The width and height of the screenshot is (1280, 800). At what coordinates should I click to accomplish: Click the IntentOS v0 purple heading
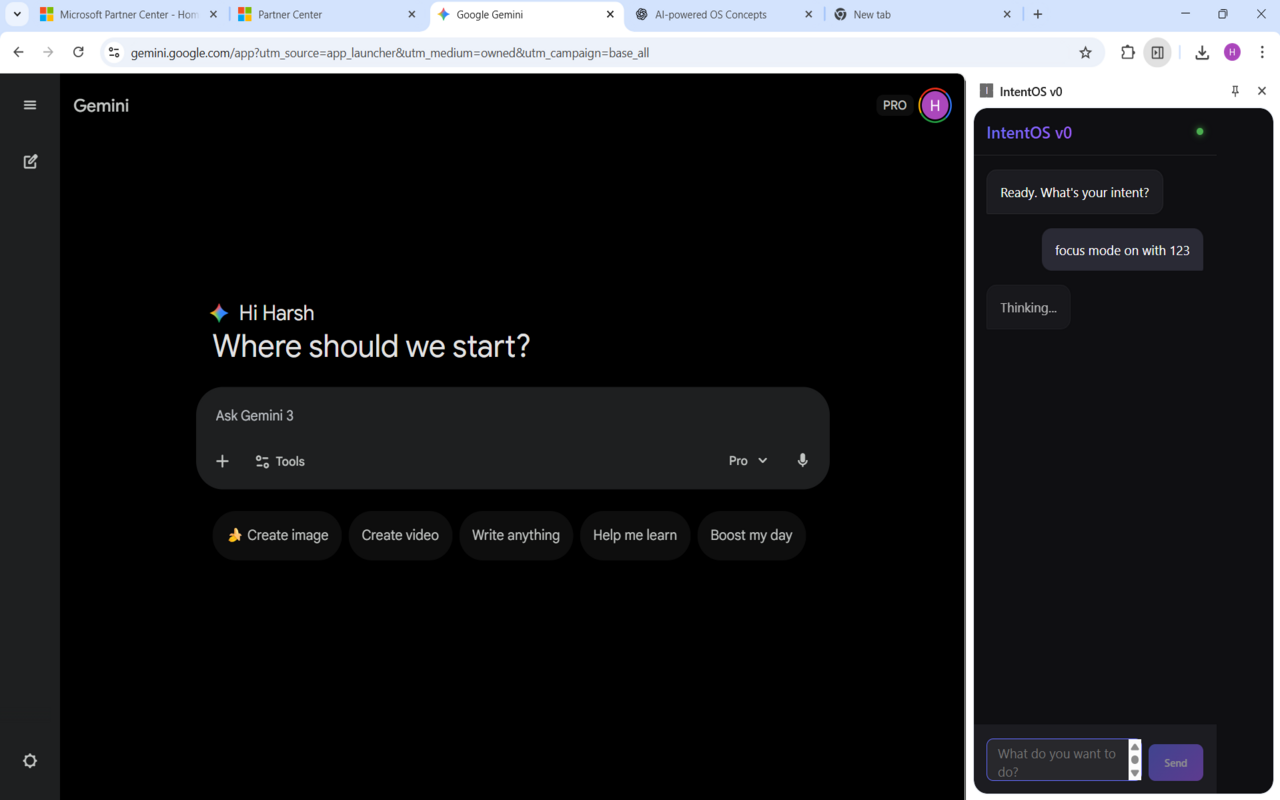[x=1029, y=133]
